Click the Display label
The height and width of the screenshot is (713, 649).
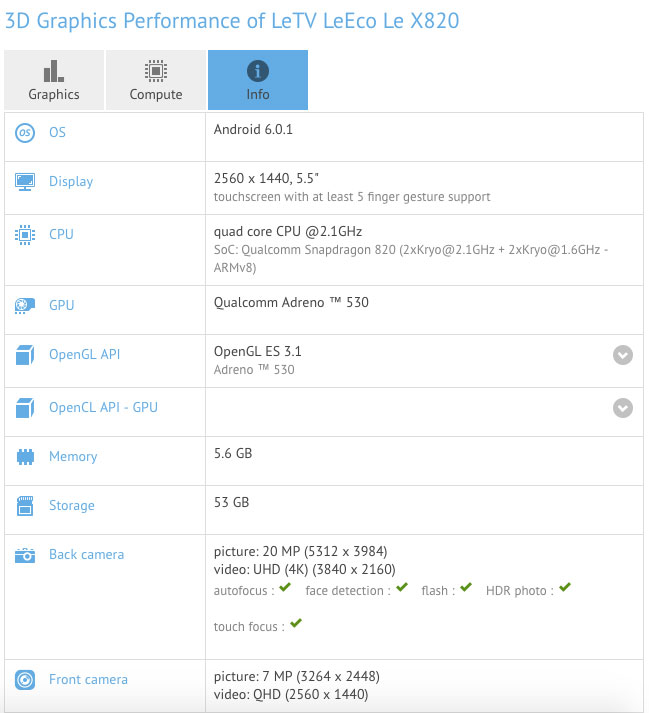pos(71,181)
